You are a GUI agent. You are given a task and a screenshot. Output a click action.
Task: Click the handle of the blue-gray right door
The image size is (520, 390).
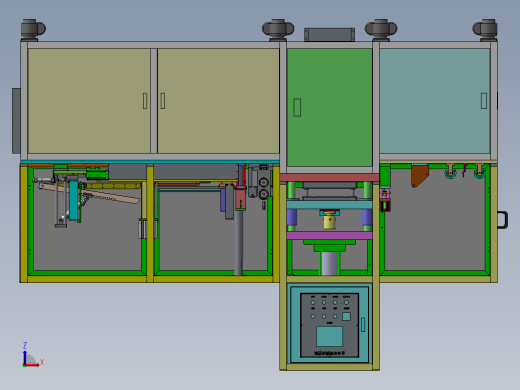coord(484,101)
